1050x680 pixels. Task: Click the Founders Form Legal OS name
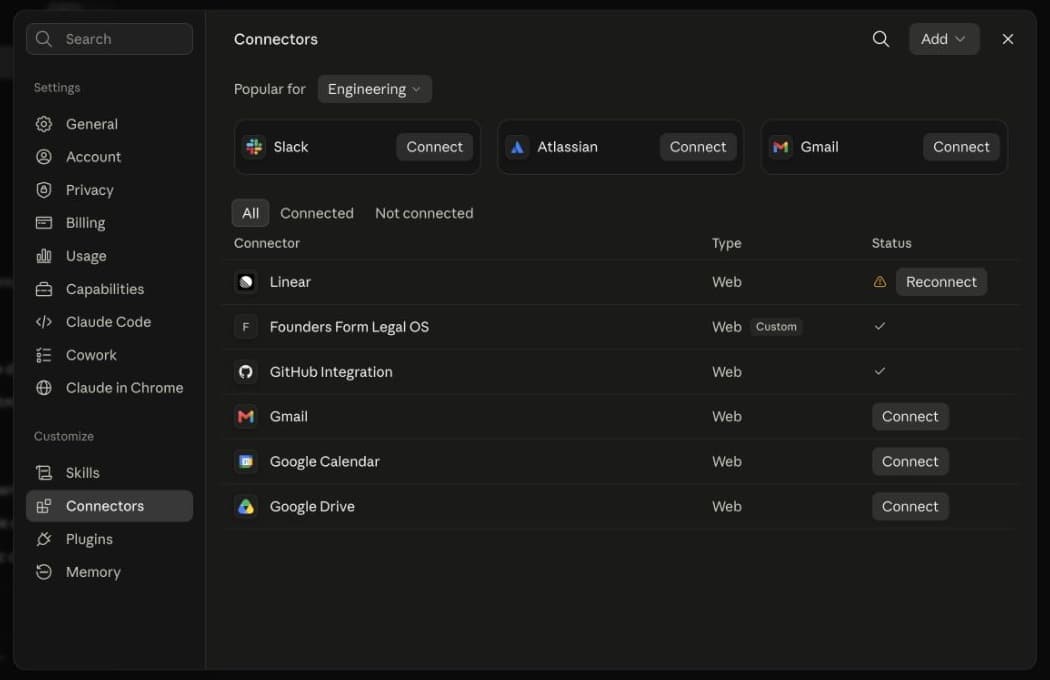pos(349,327)
